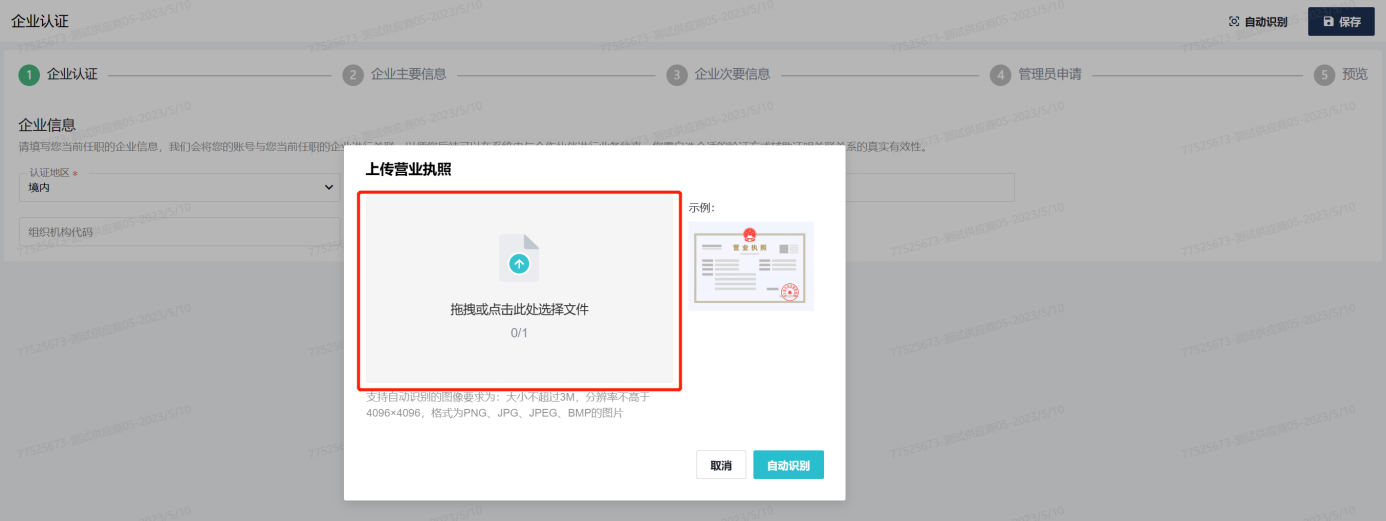Image resolution: width=1386 pixels, height=521 pixels.
Task: Click the sample business license thumbnail
Action: (x=751, y=266)
